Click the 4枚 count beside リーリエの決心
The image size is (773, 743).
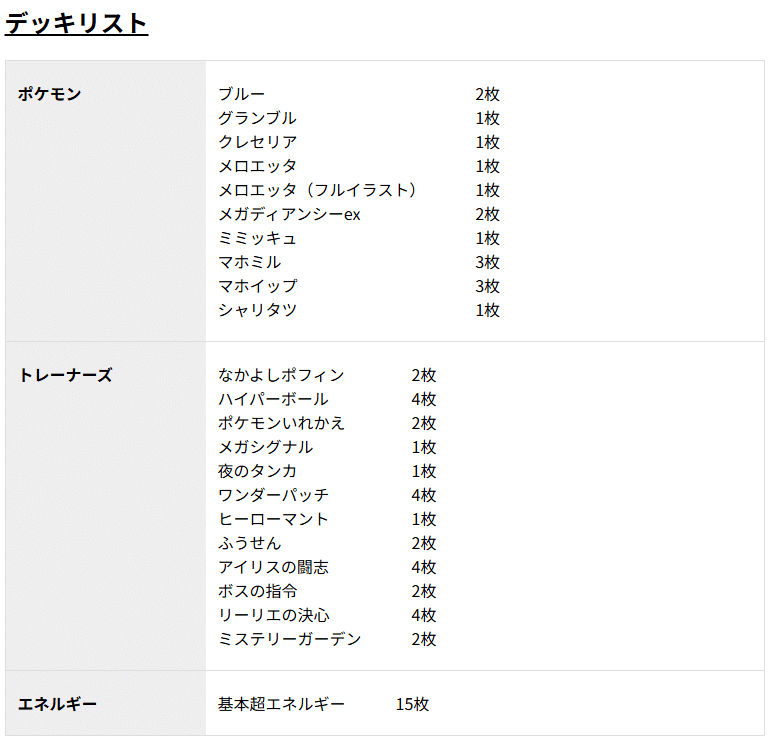click(424, 615)
